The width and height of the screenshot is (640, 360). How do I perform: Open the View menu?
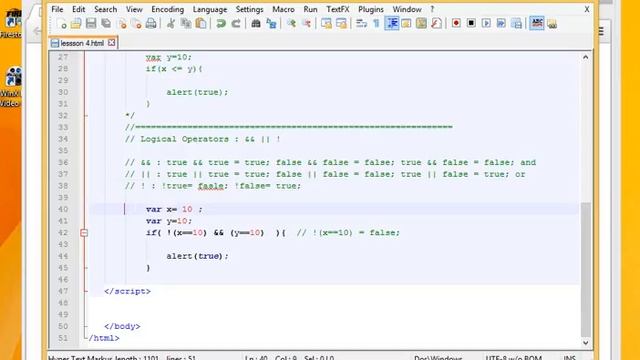tap(134, 9)
